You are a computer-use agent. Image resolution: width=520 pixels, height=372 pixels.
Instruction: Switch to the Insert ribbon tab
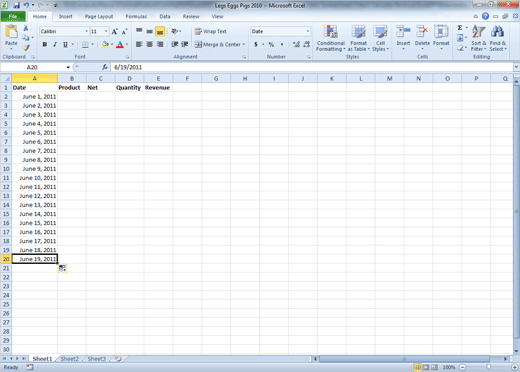(66, 16)
